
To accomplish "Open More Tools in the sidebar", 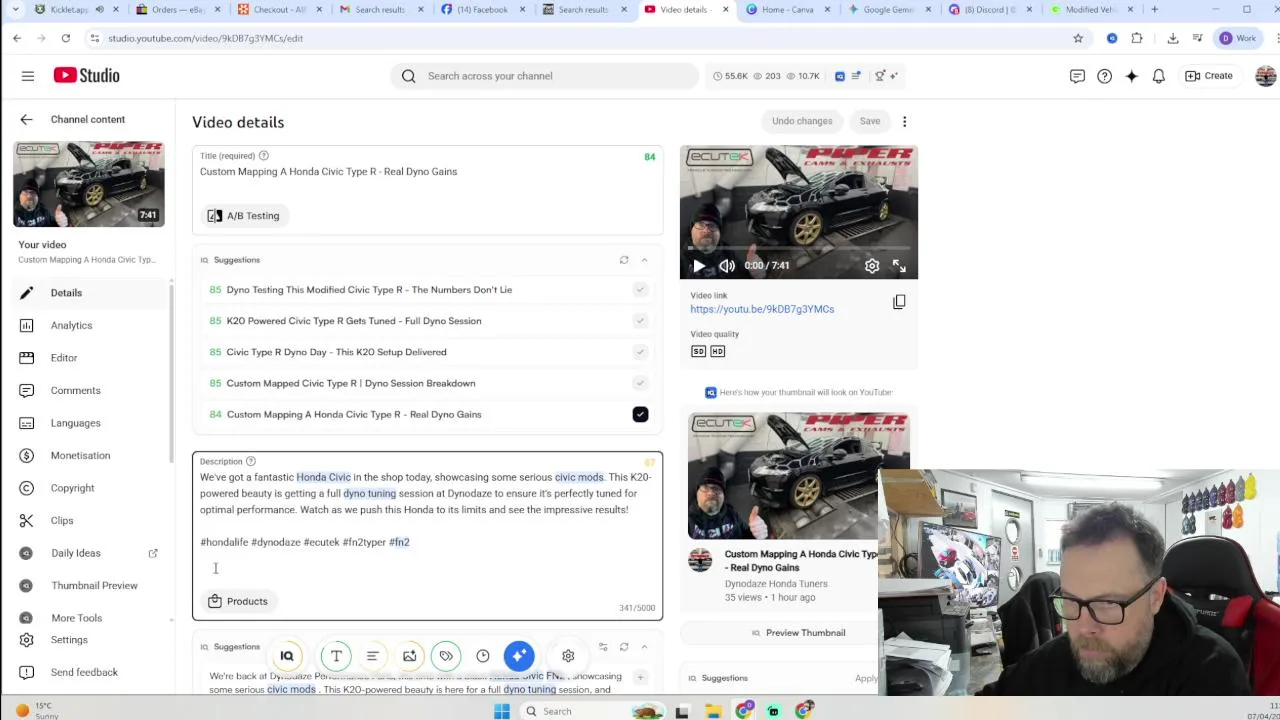I will tap(87, 618).
